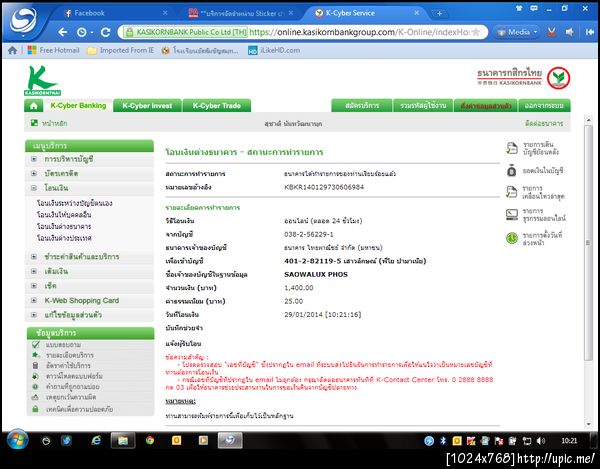This screenshot has width=600, height=469.
Task: Open the green star-icon link in the lower sidebar list
Action: coord(69,355)
